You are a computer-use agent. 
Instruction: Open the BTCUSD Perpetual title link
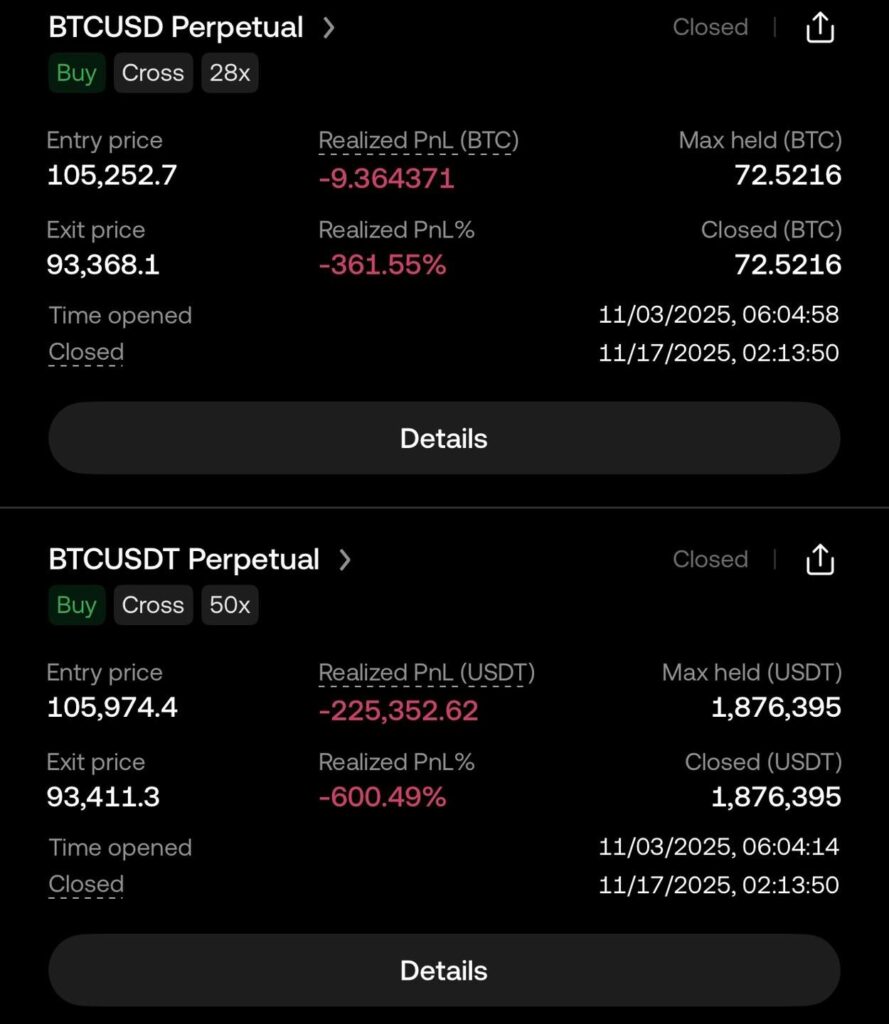point(176,28)
